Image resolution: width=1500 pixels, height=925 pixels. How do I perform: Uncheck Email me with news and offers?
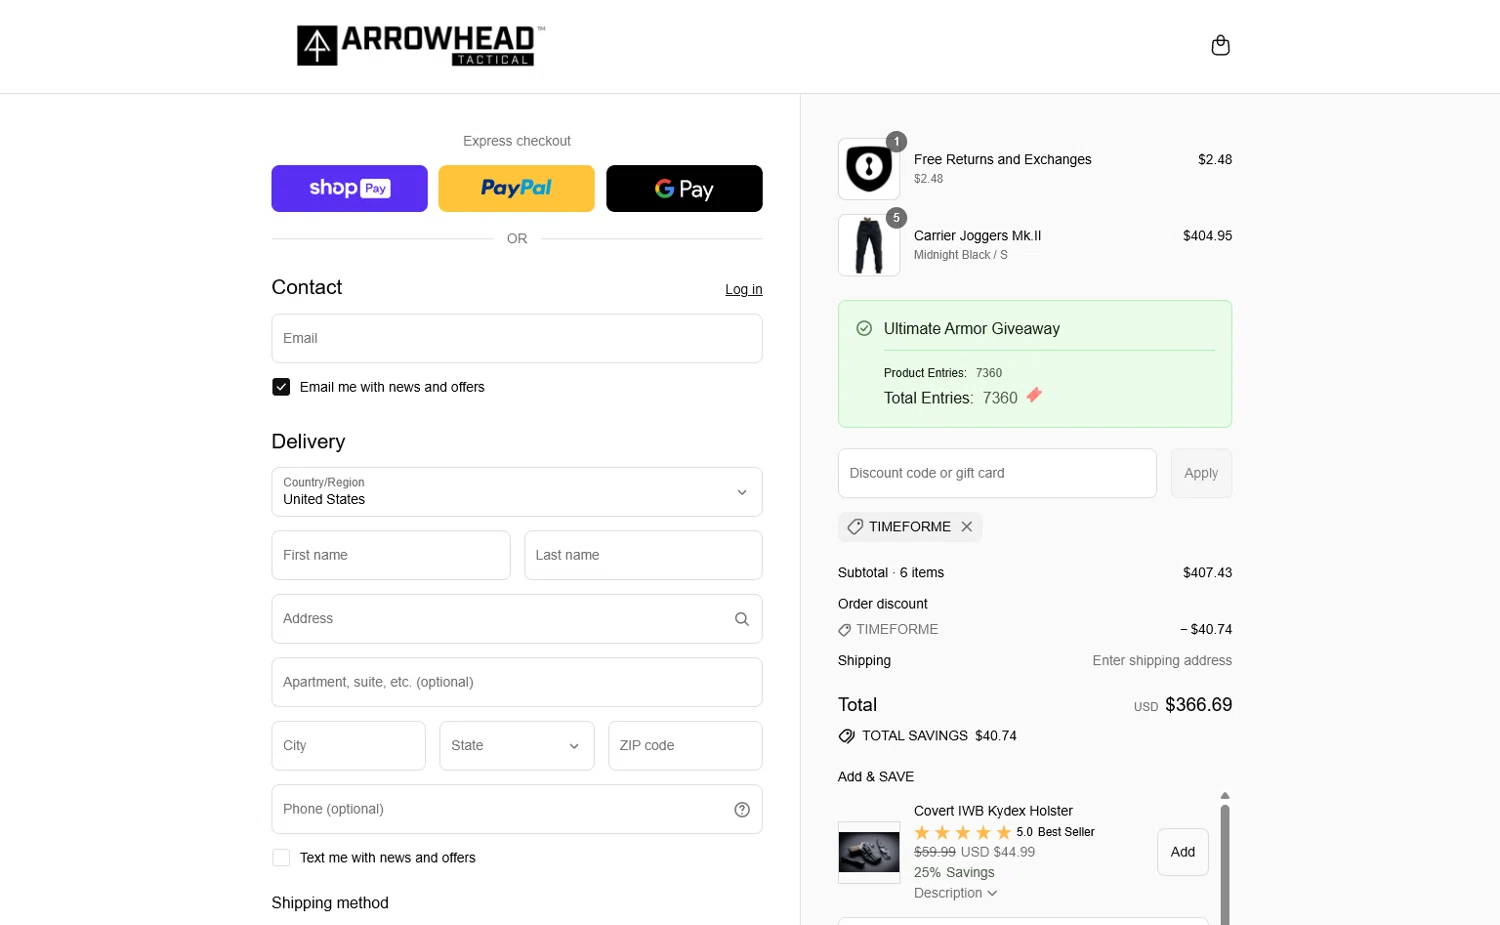(281, 387)
